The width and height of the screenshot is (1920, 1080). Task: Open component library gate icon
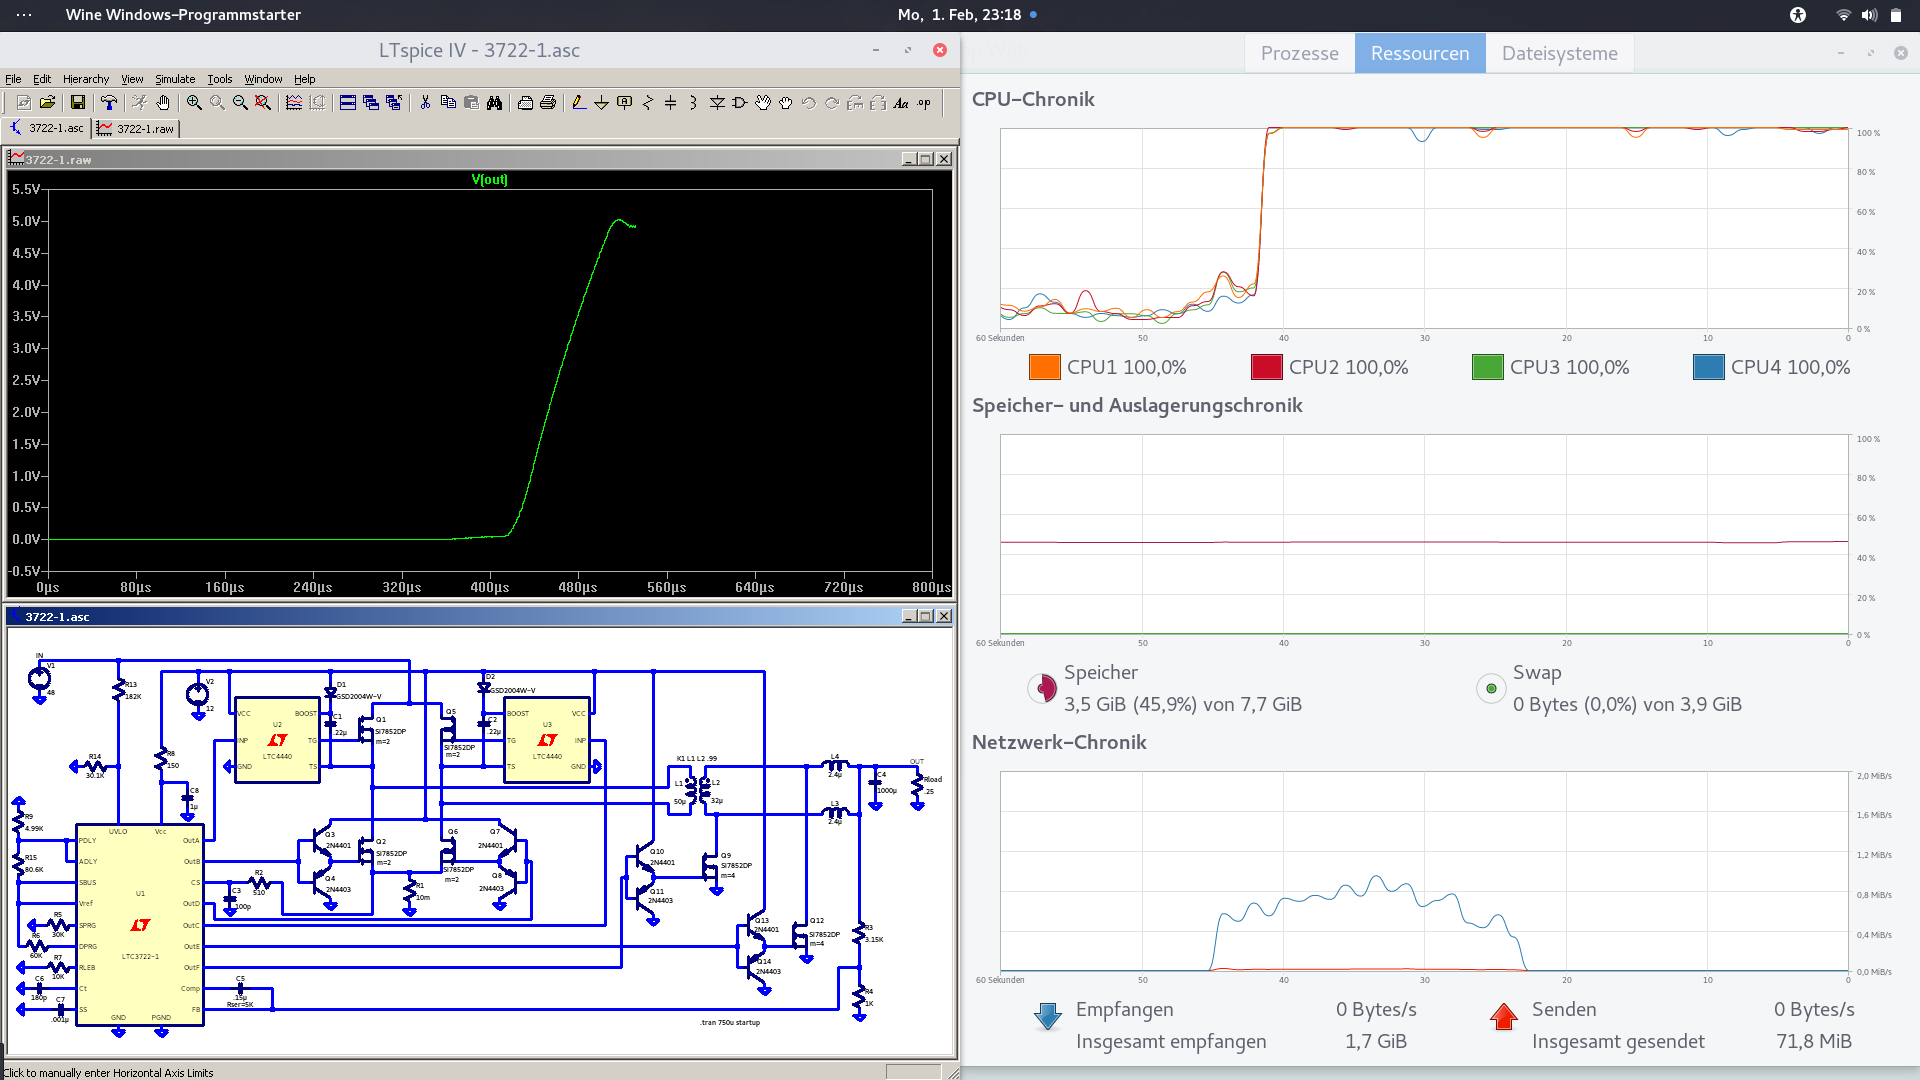[740, 103]
